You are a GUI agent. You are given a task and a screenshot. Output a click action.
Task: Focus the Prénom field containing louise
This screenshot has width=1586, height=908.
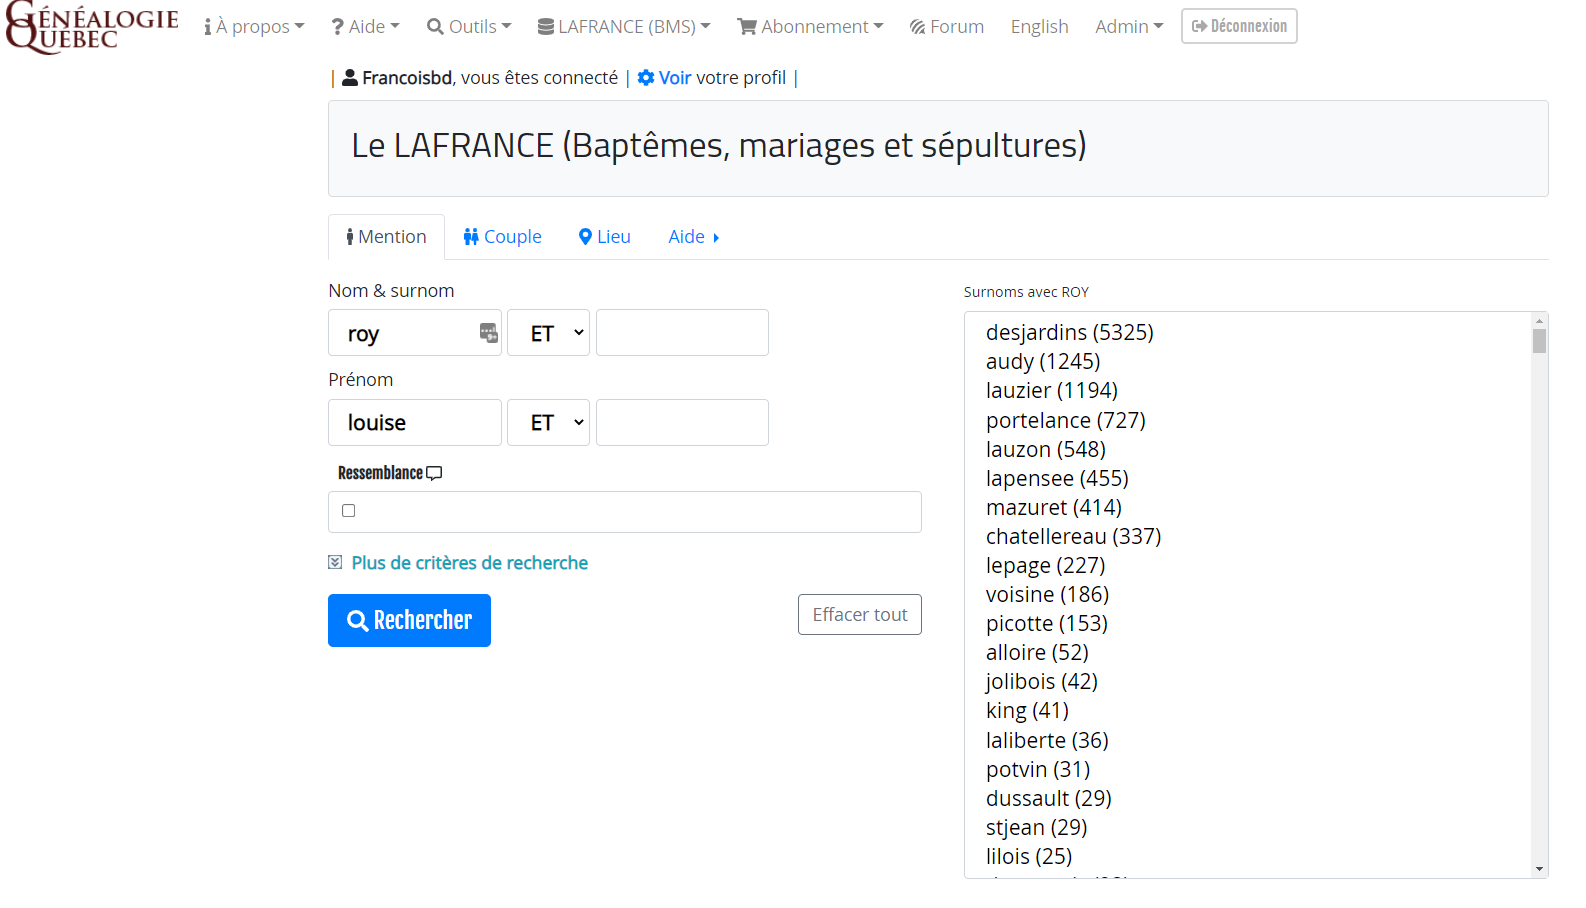(x=414, y=423)
